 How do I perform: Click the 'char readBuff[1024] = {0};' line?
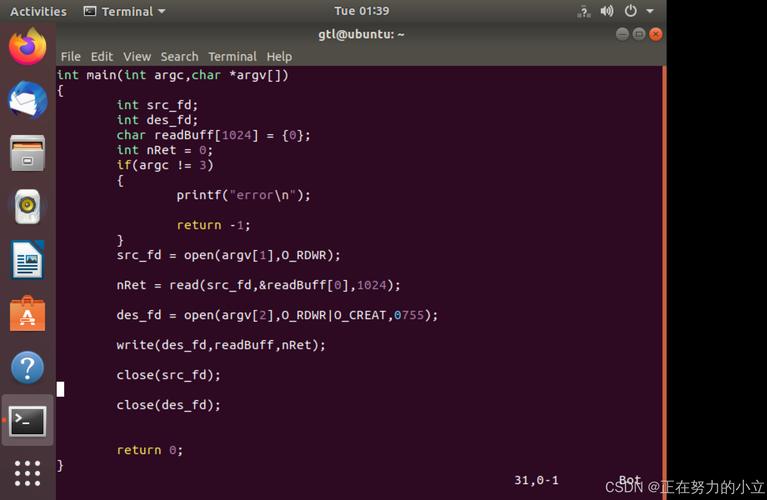point(213,135)
